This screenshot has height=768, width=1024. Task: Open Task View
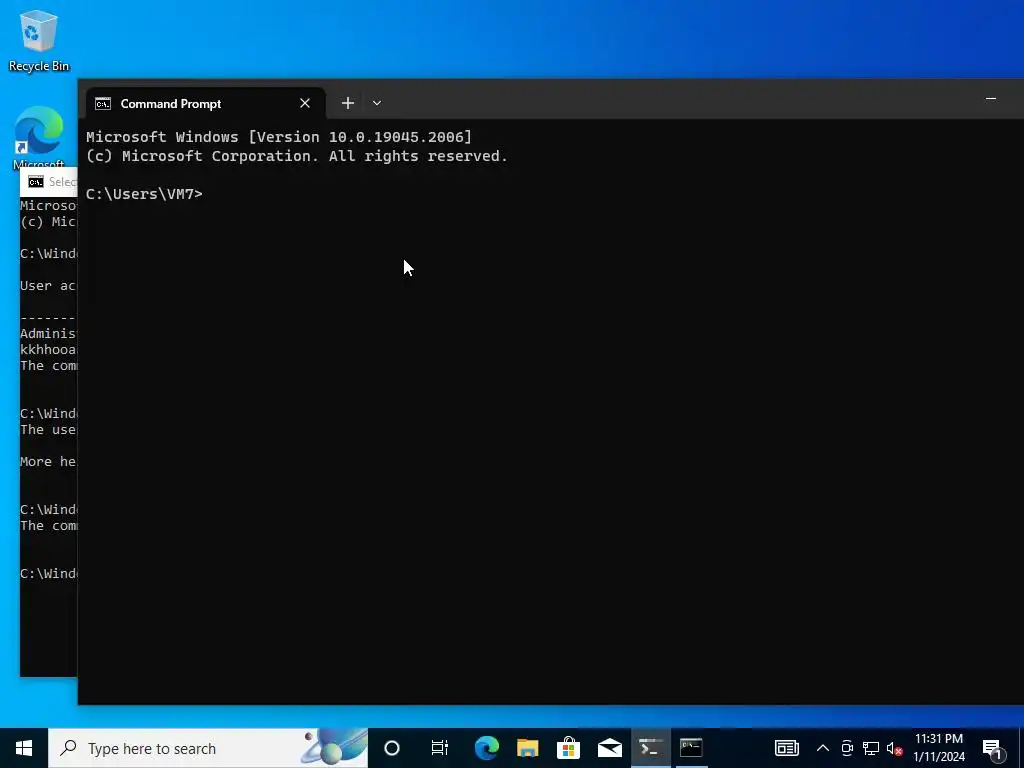pyautogui.click(x=440, y=748)
